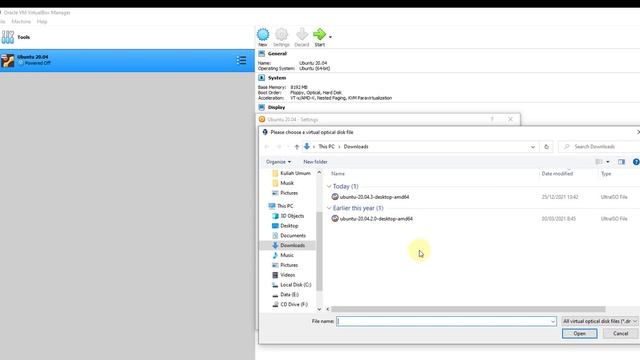Select Data (E:) drive in sidebar
The width and height of the screenshot is (640, 360).
[x=285, y=295]
